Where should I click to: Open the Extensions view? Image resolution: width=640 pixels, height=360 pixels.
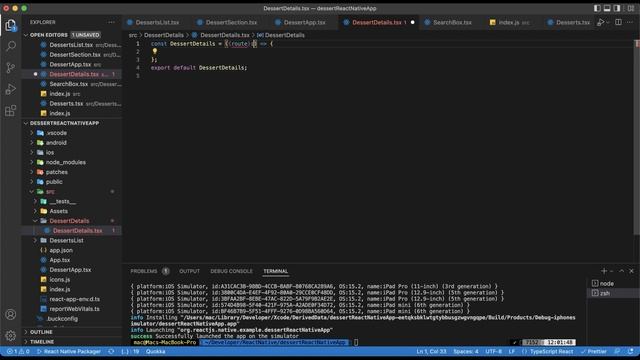pos(11,110)
